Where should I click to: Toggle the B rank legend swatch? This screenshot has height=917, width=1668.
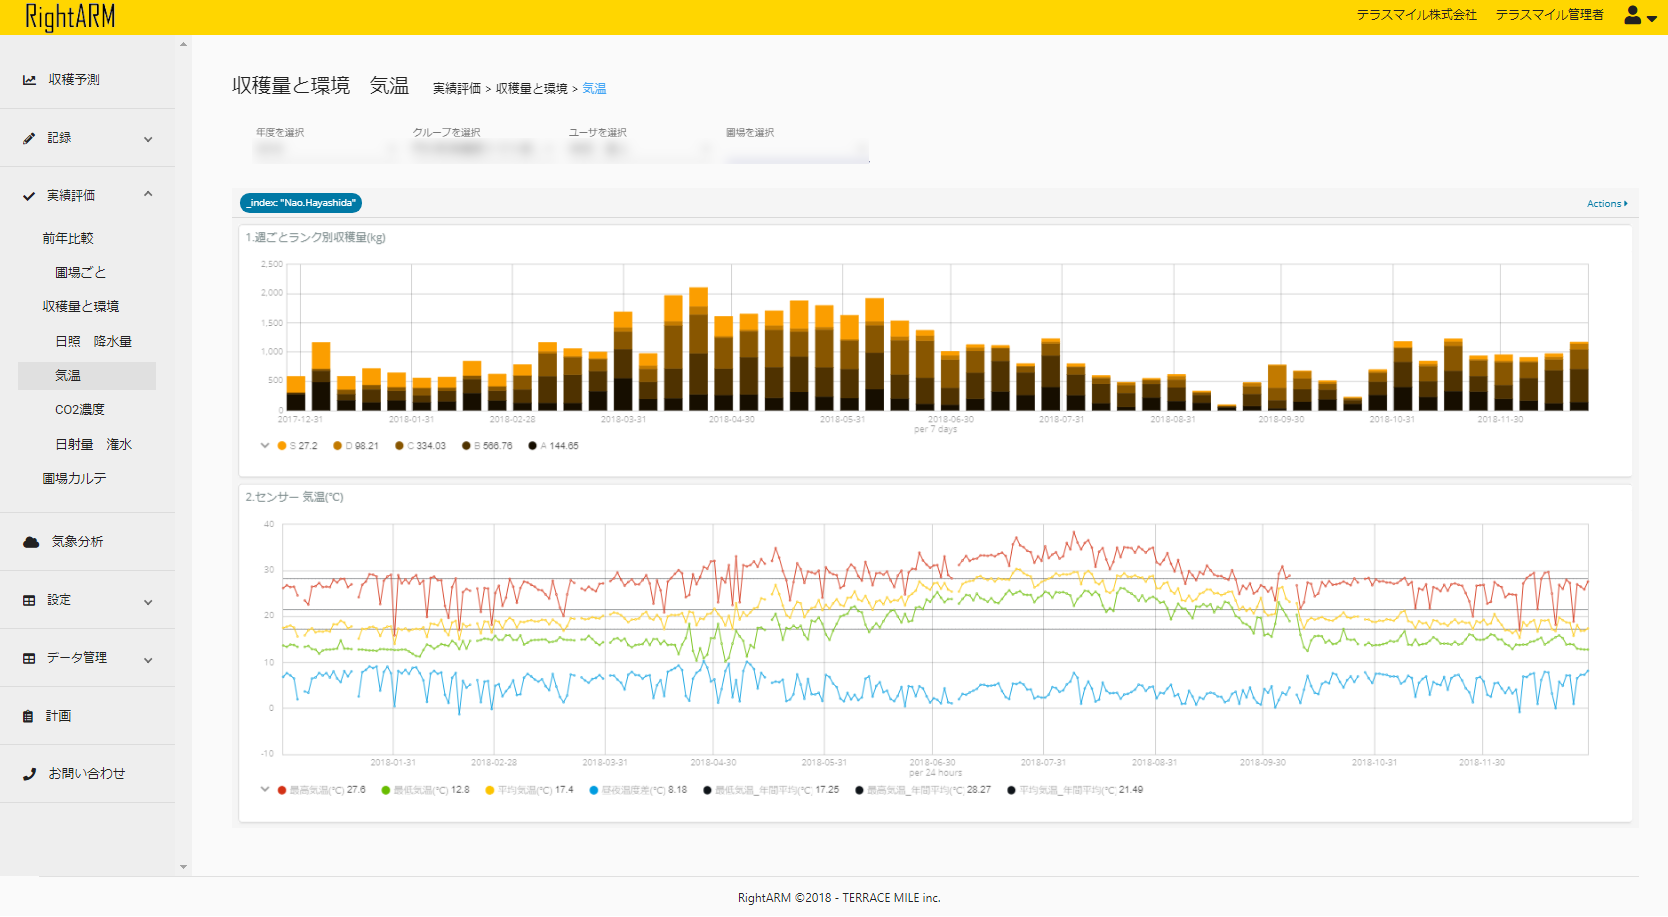[466, 446]
